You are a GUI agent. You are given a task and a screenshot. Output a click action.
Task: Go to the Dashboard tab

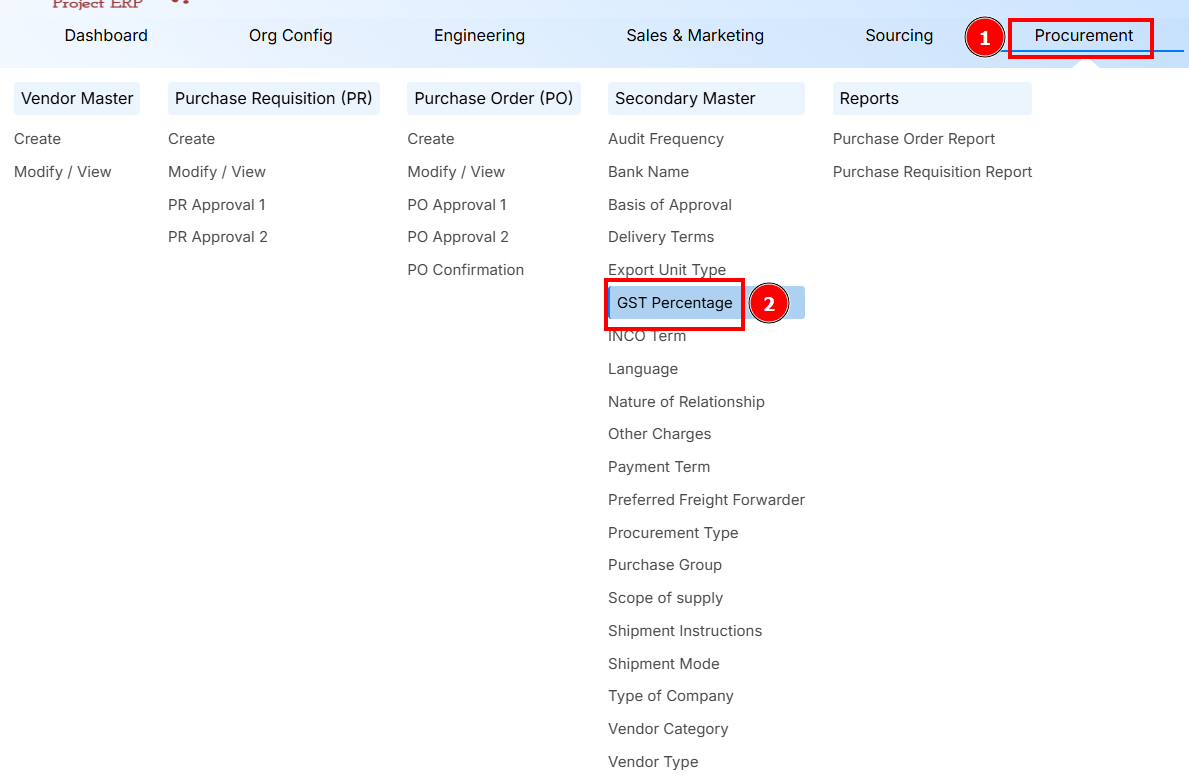coord(106,36)
